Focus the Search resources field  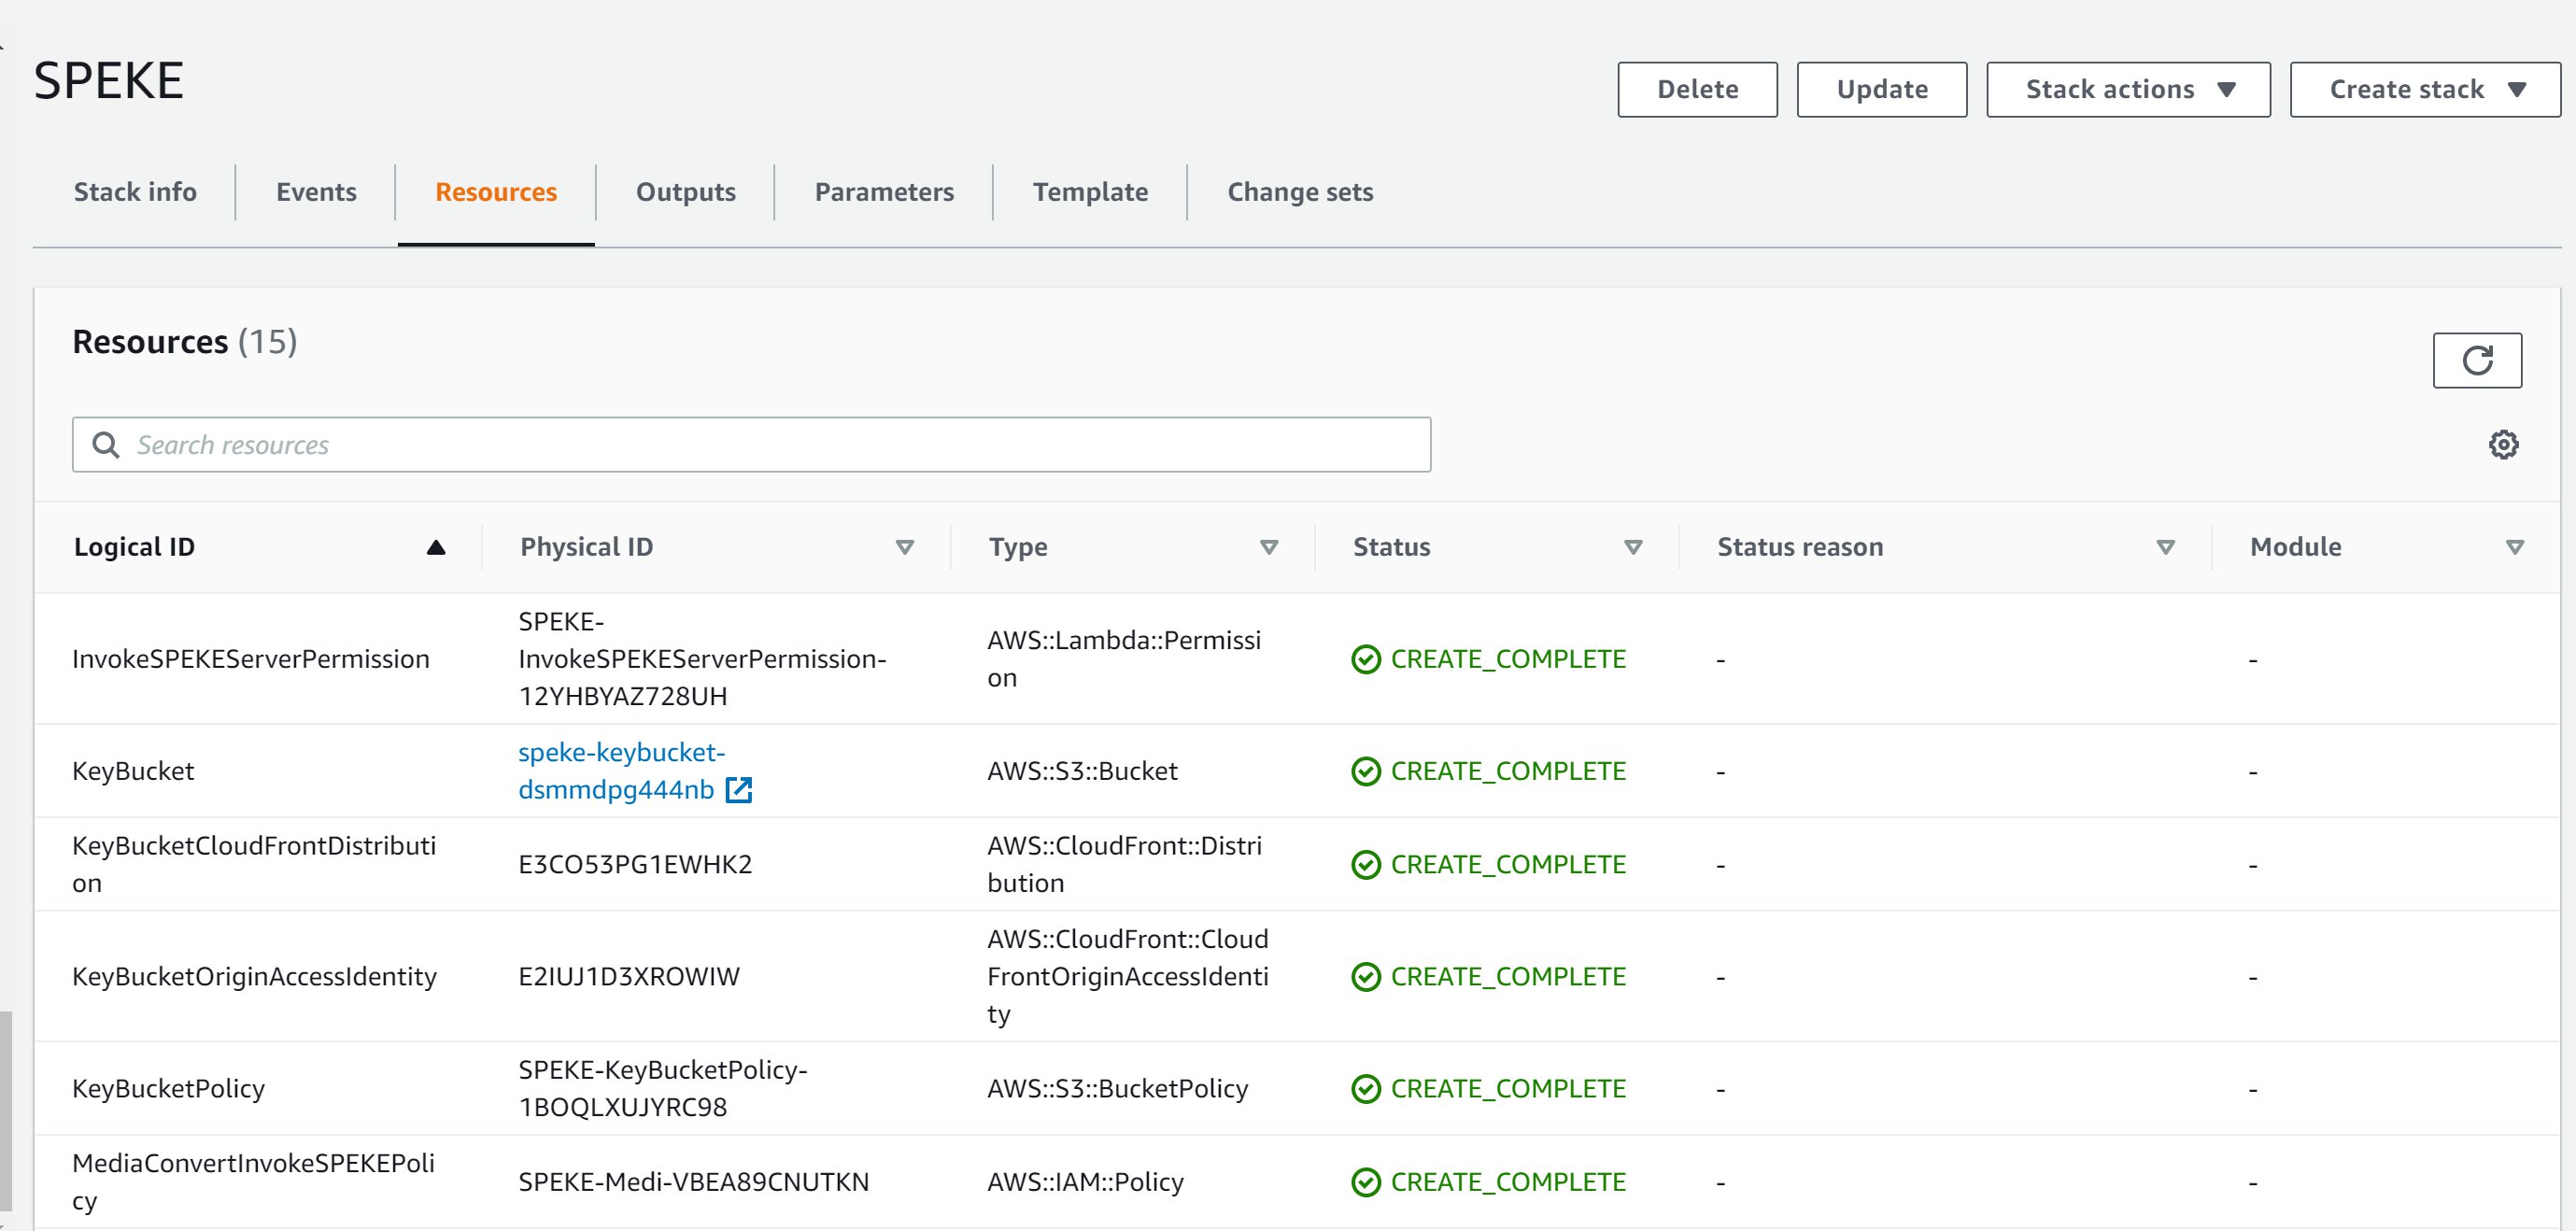(x=751, y=445)
